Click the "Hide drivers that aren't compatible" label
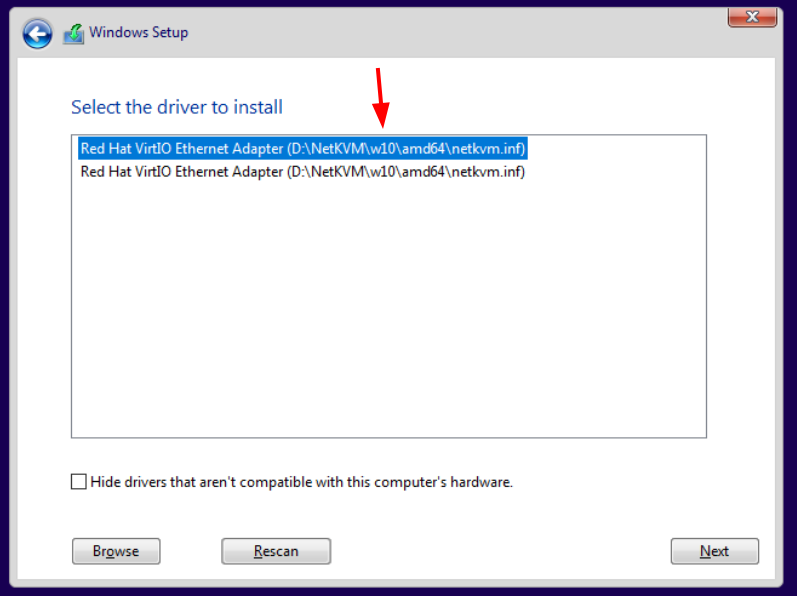 [301, 482]
